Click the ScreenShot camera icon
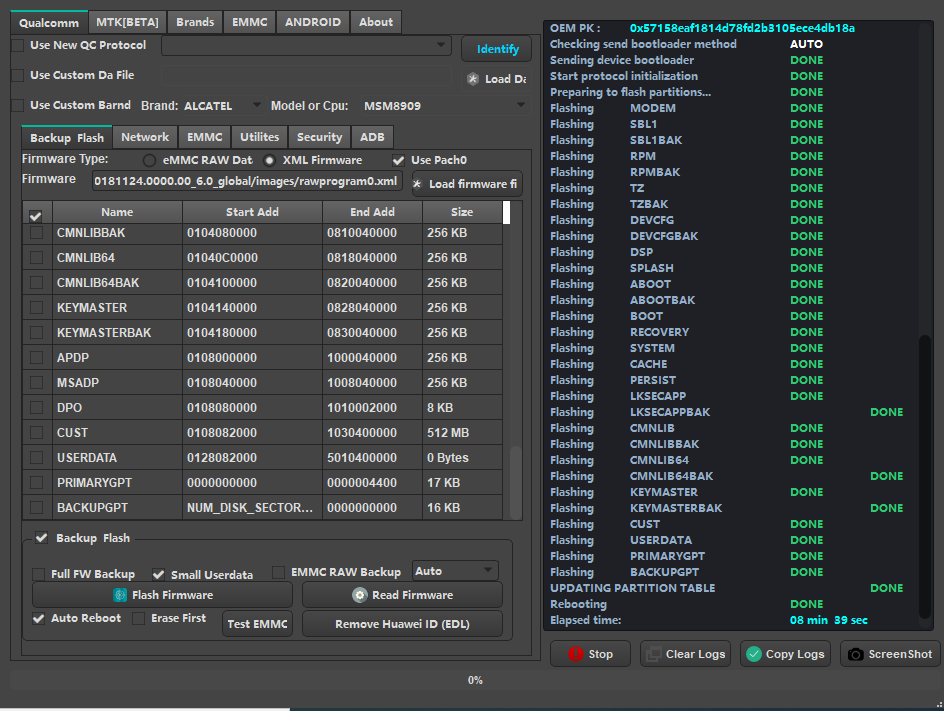The height and width of the screenshot is (711, 944). pos(855,654)
